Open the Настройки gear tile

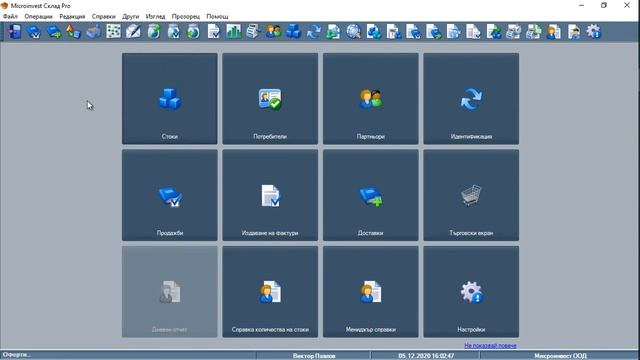(x=471, y=291)
